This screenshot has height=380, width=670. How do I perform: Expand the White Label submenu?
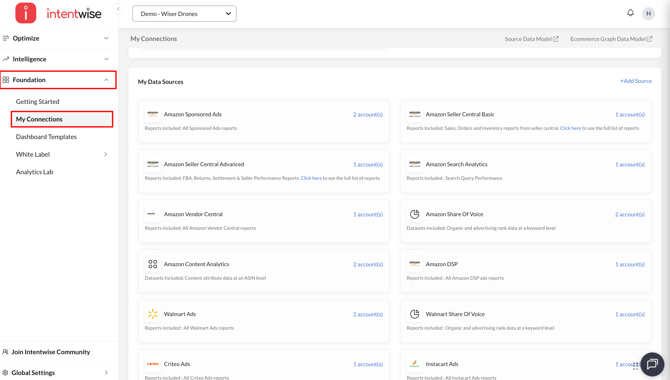point(62,154)
